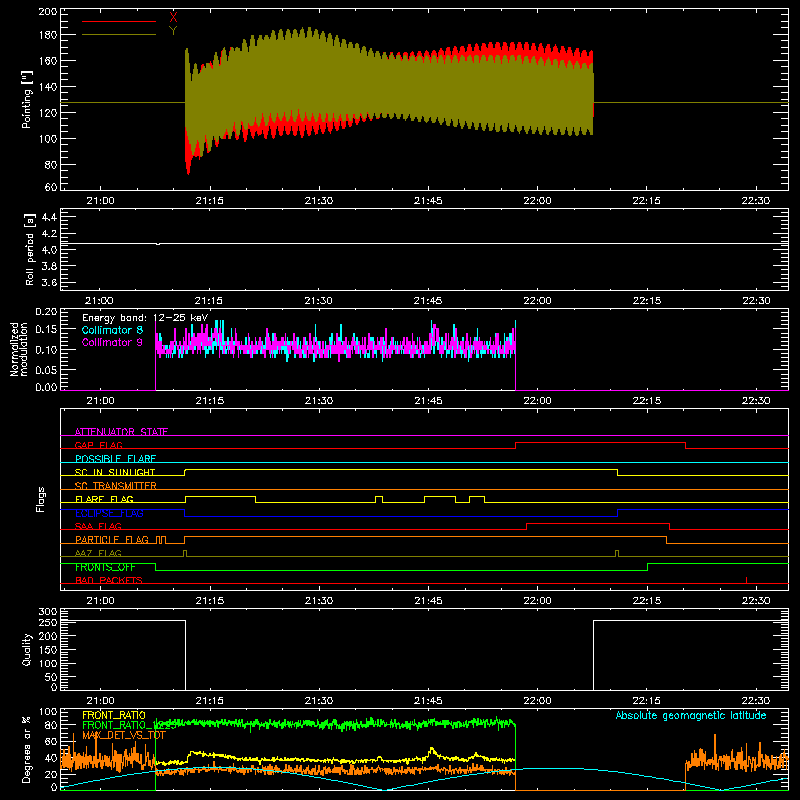Screen dimensions: 800x800
Task: Select the ECLIPSE_FLAG label
Action: [109, 513]
